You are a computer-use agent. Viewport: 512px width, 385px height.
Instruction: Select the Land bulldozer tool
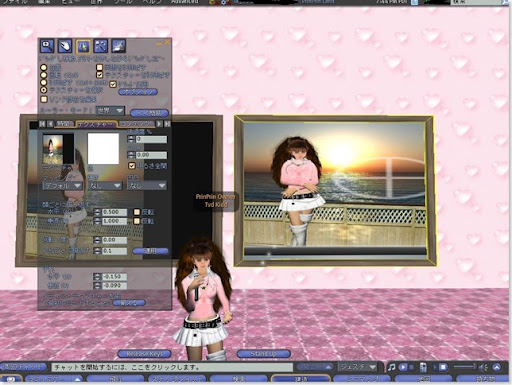(x=118, y=46)
